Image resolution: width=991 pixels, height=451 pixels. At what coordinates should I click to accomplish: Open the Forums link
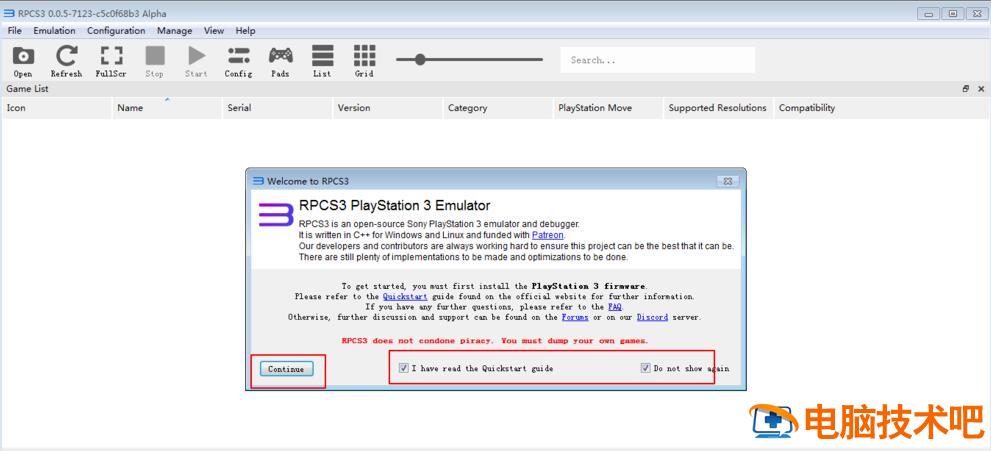575,317
